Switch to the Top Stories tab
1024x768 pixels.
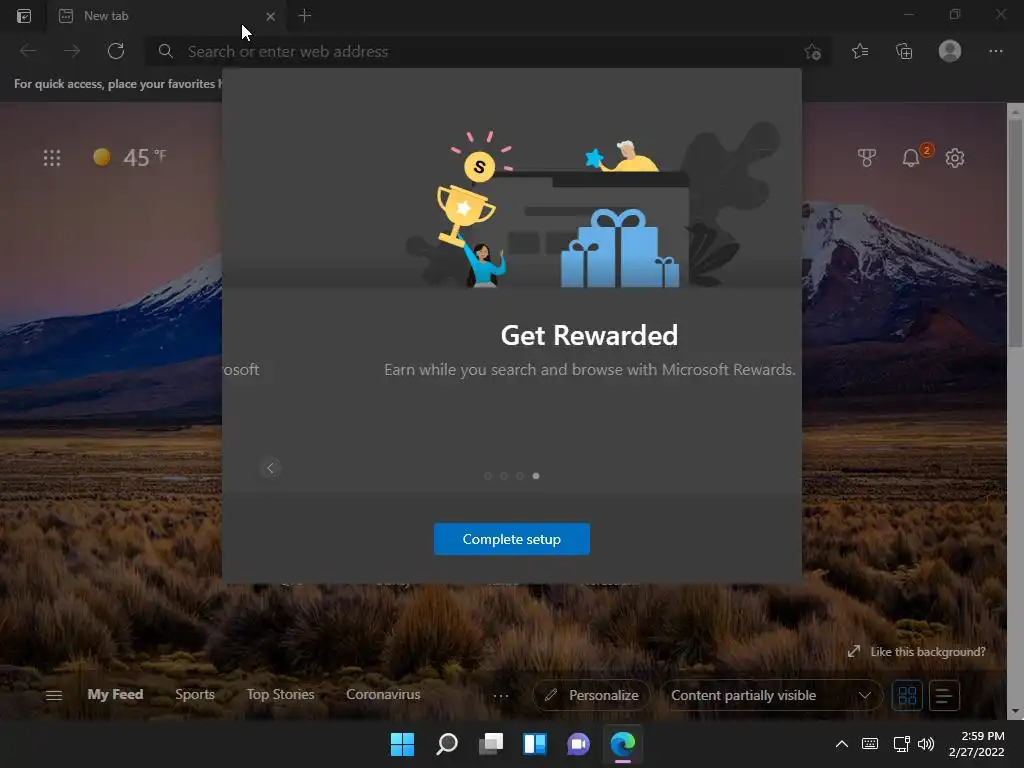point(280,694)
